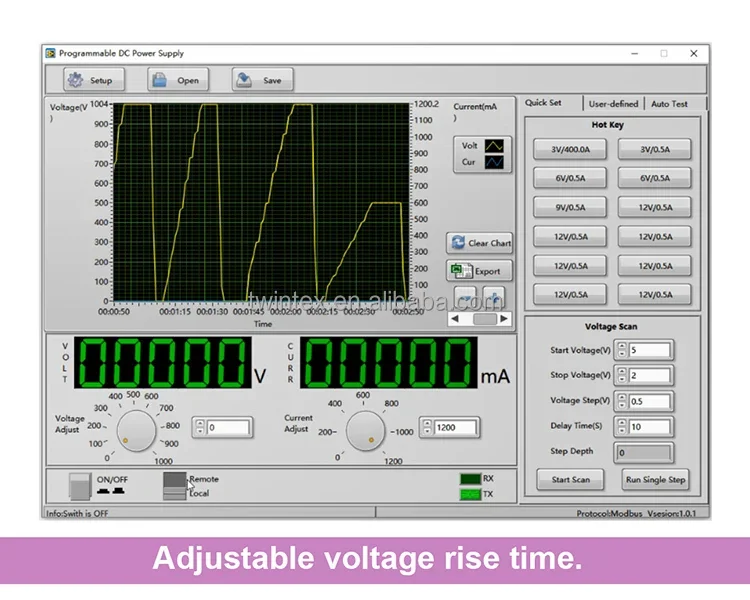The image size is (750, 600).
Task: Click the Open file icon button
Action: 178,80
